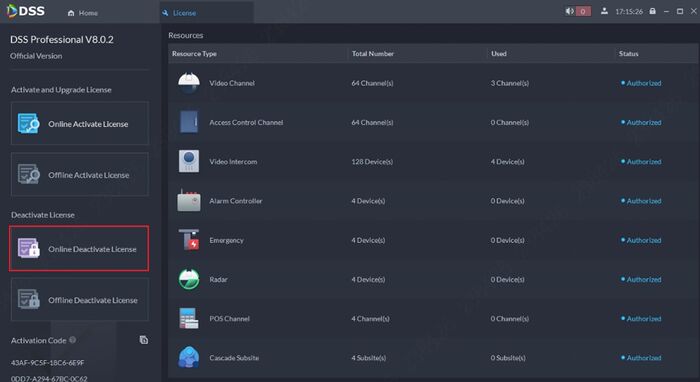Open the user account icon

(604, 11)
